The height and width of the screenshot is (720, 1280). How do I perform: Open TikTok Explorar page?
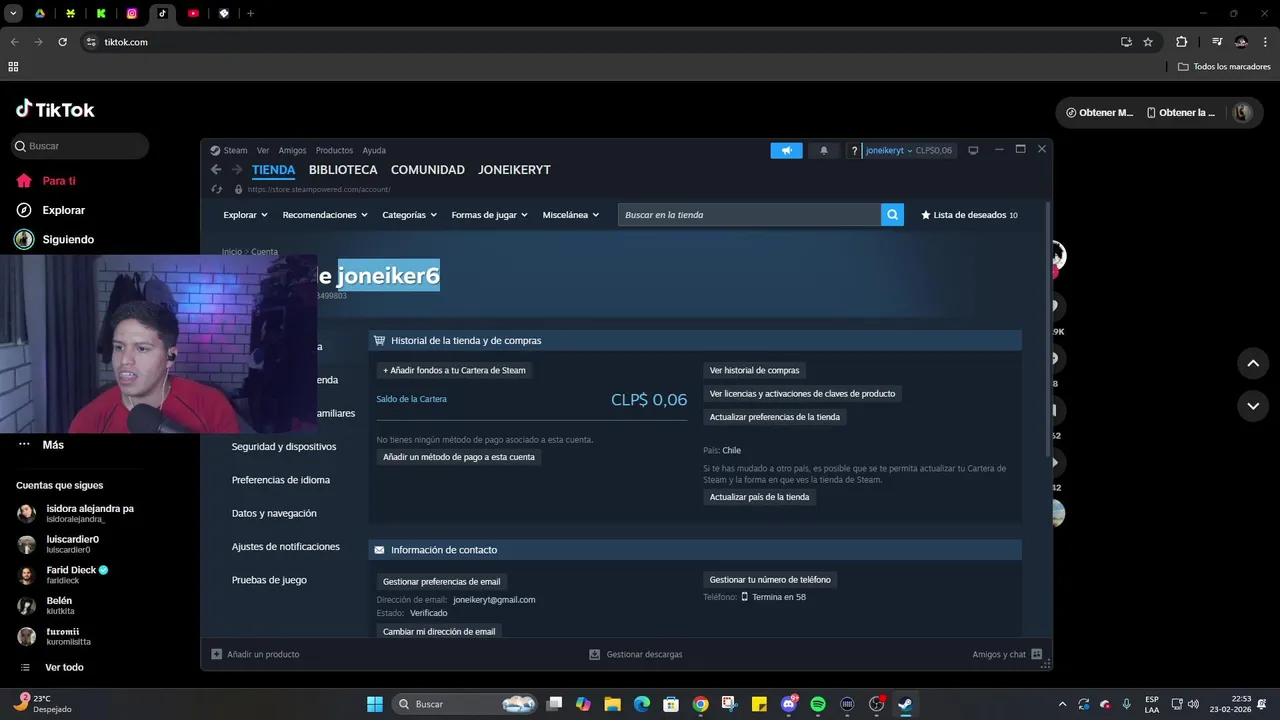[x=63, y=210]
